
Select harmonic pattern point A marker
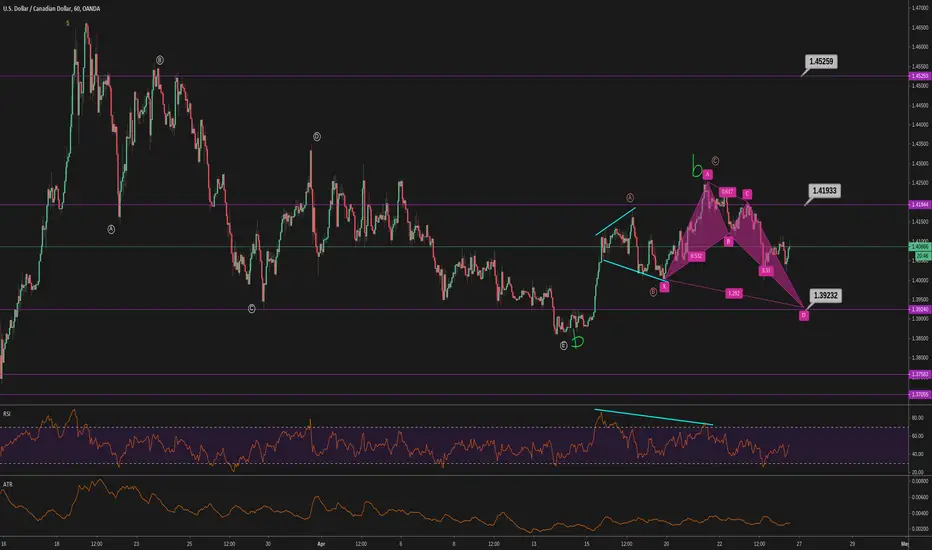[x=707, y=174]
